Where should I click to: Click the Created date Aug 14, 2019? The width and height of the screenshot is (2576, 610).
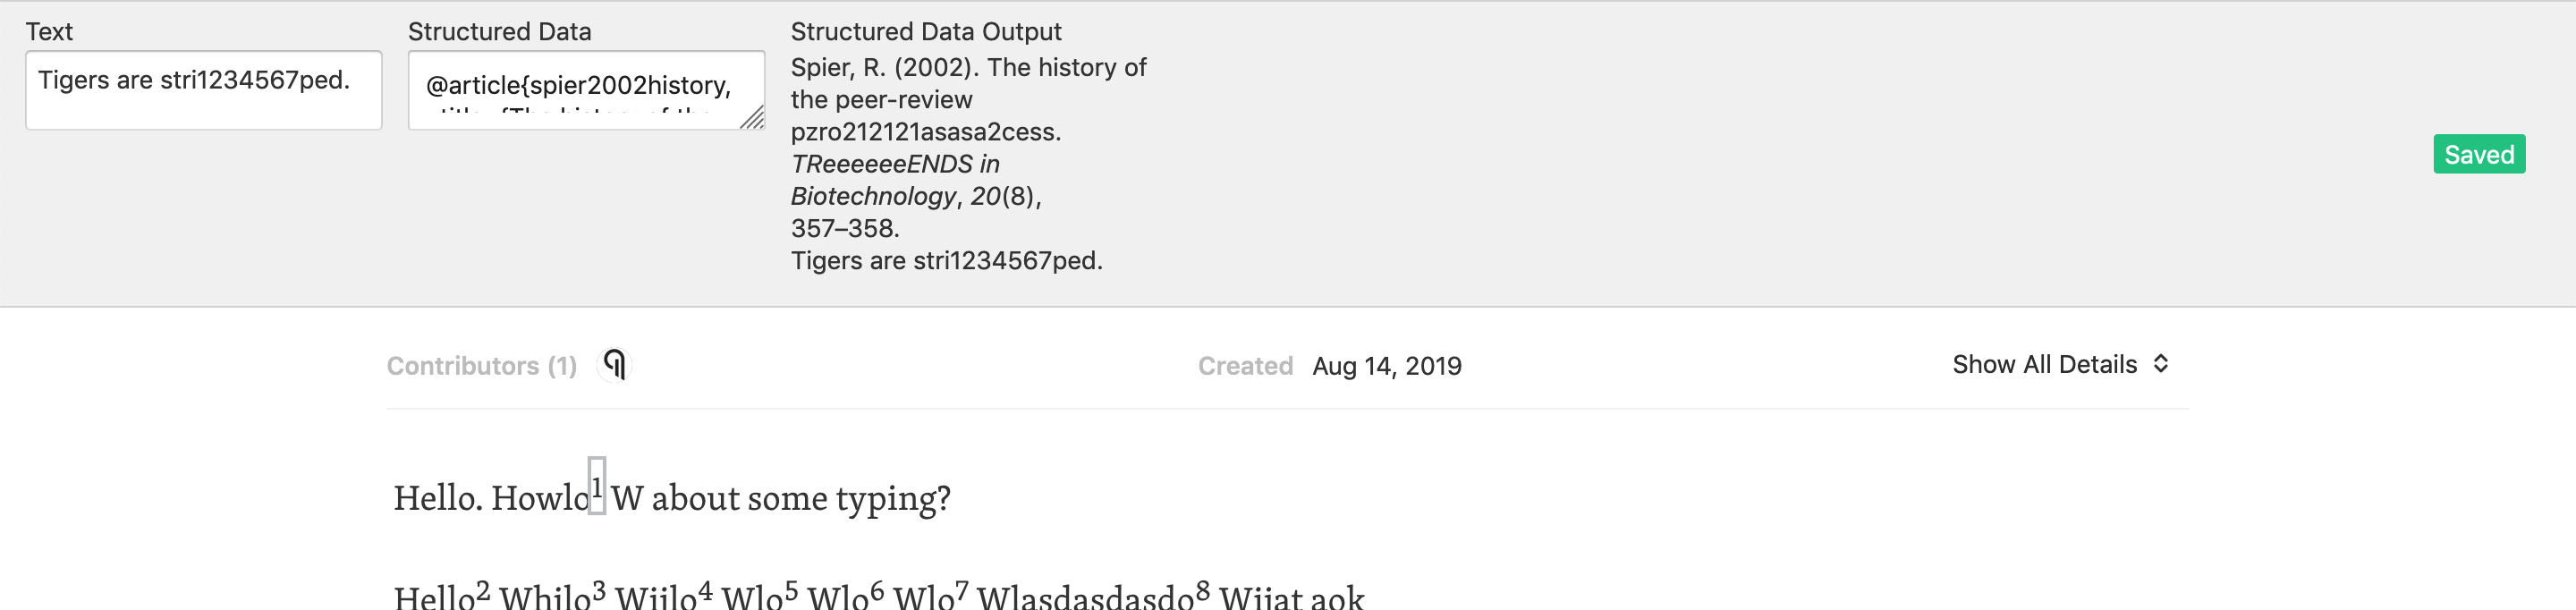[1387, 365]
